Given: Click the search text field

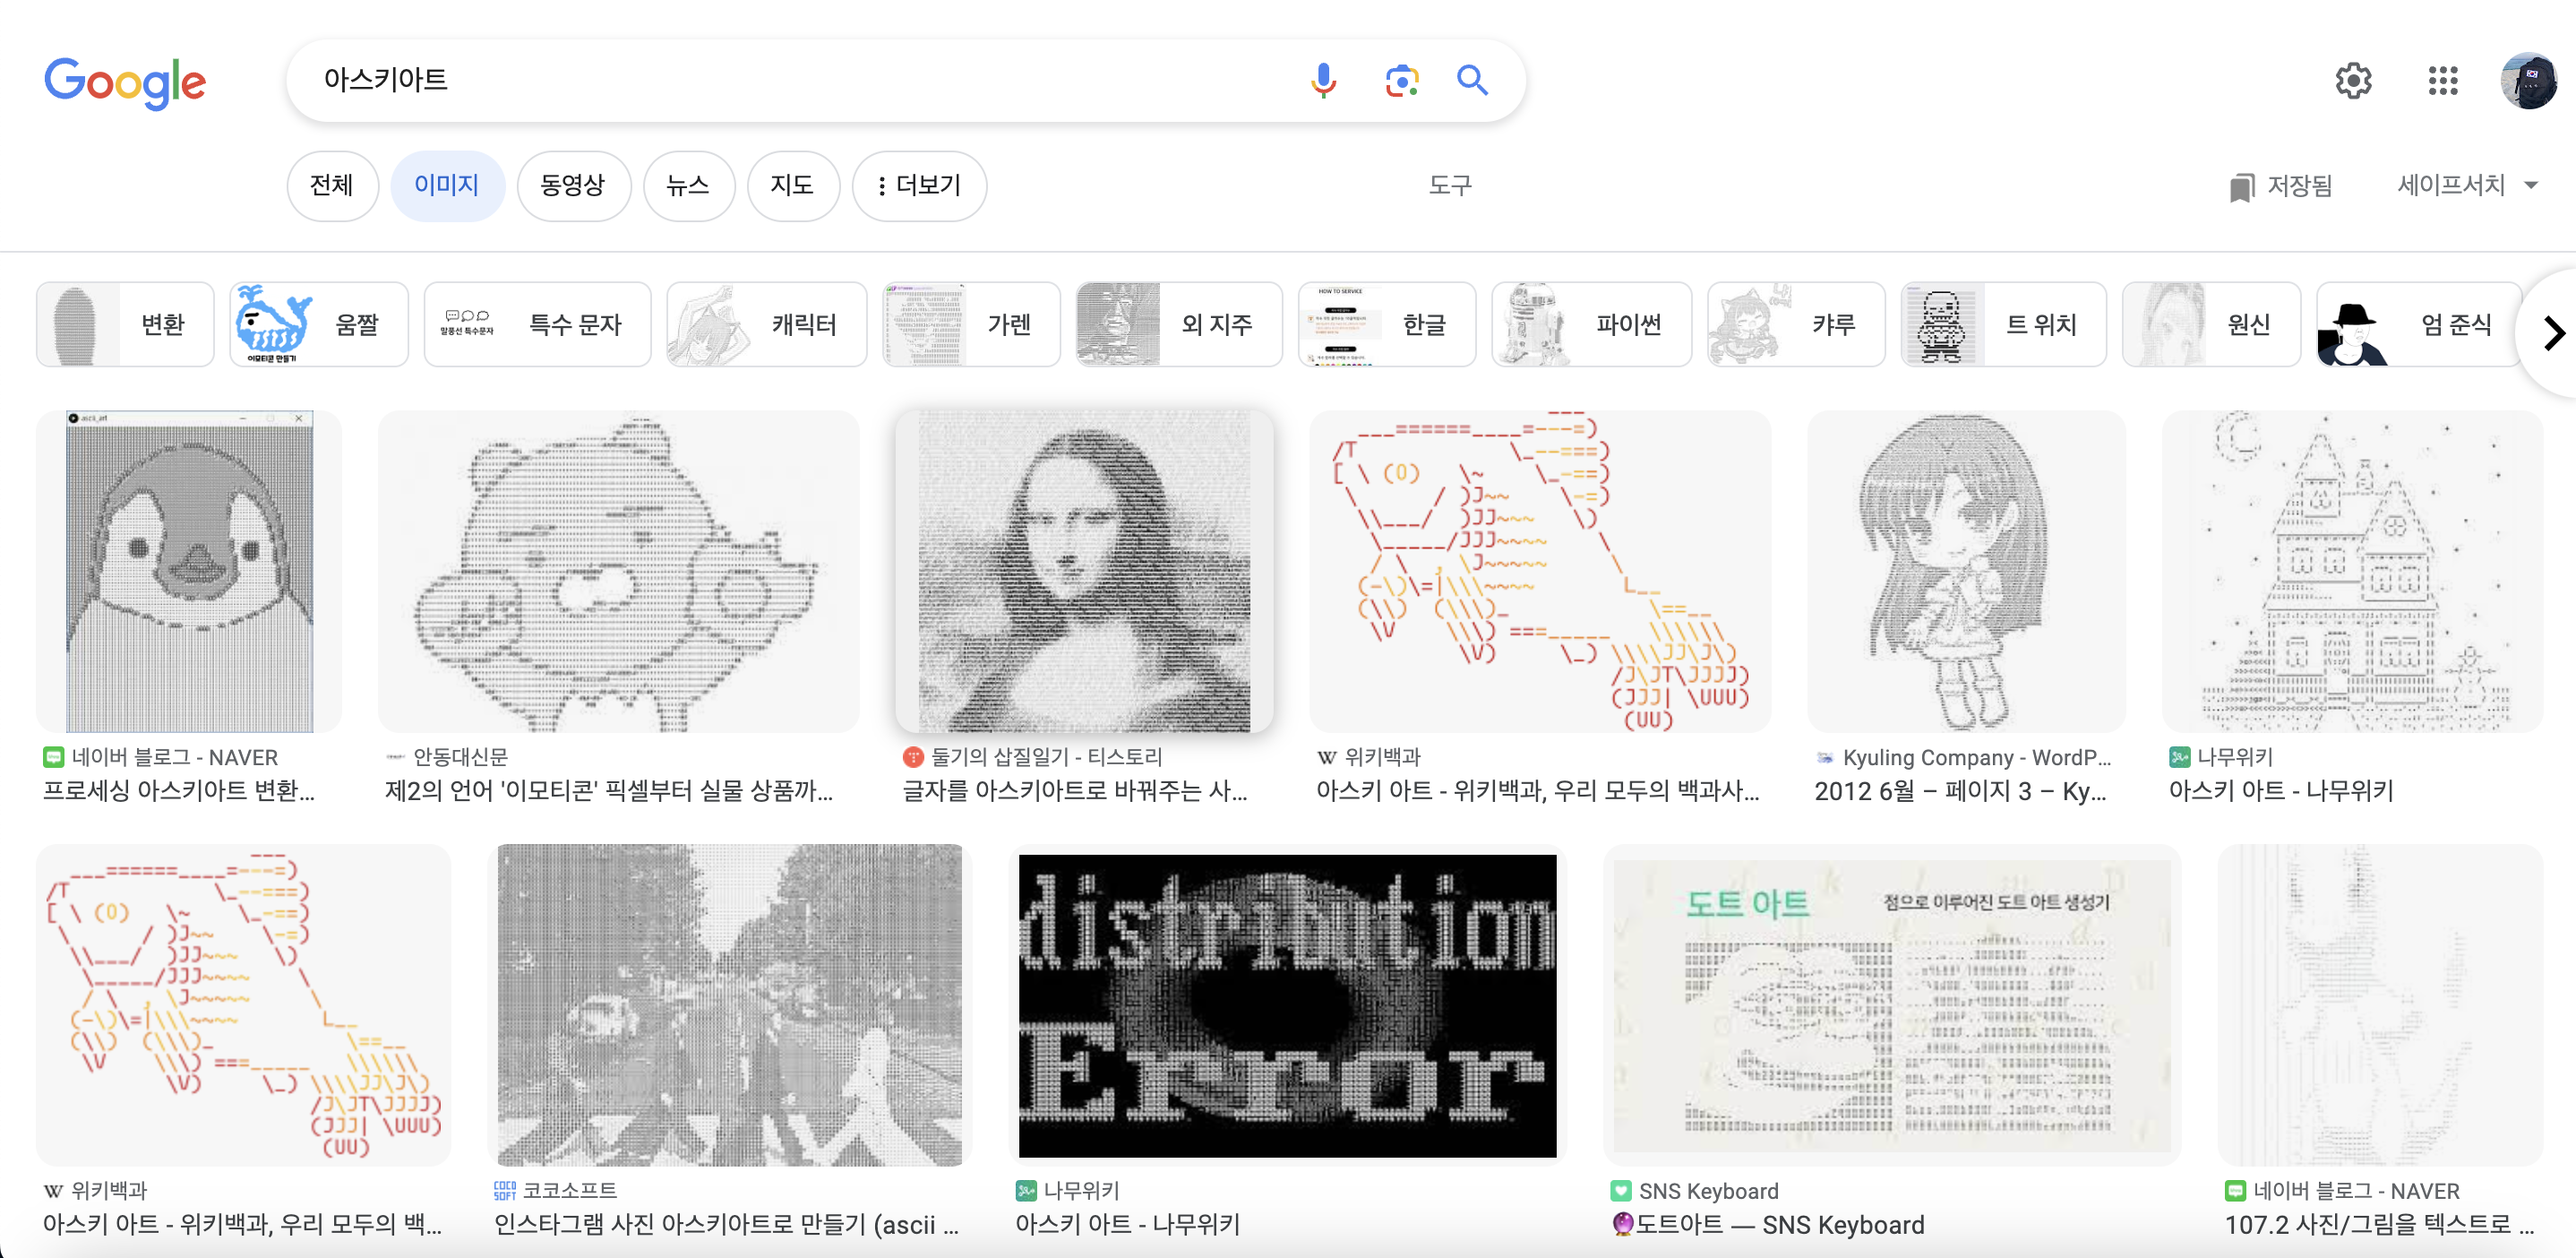Looking at the screenshot, I should [x=780, y=80].
